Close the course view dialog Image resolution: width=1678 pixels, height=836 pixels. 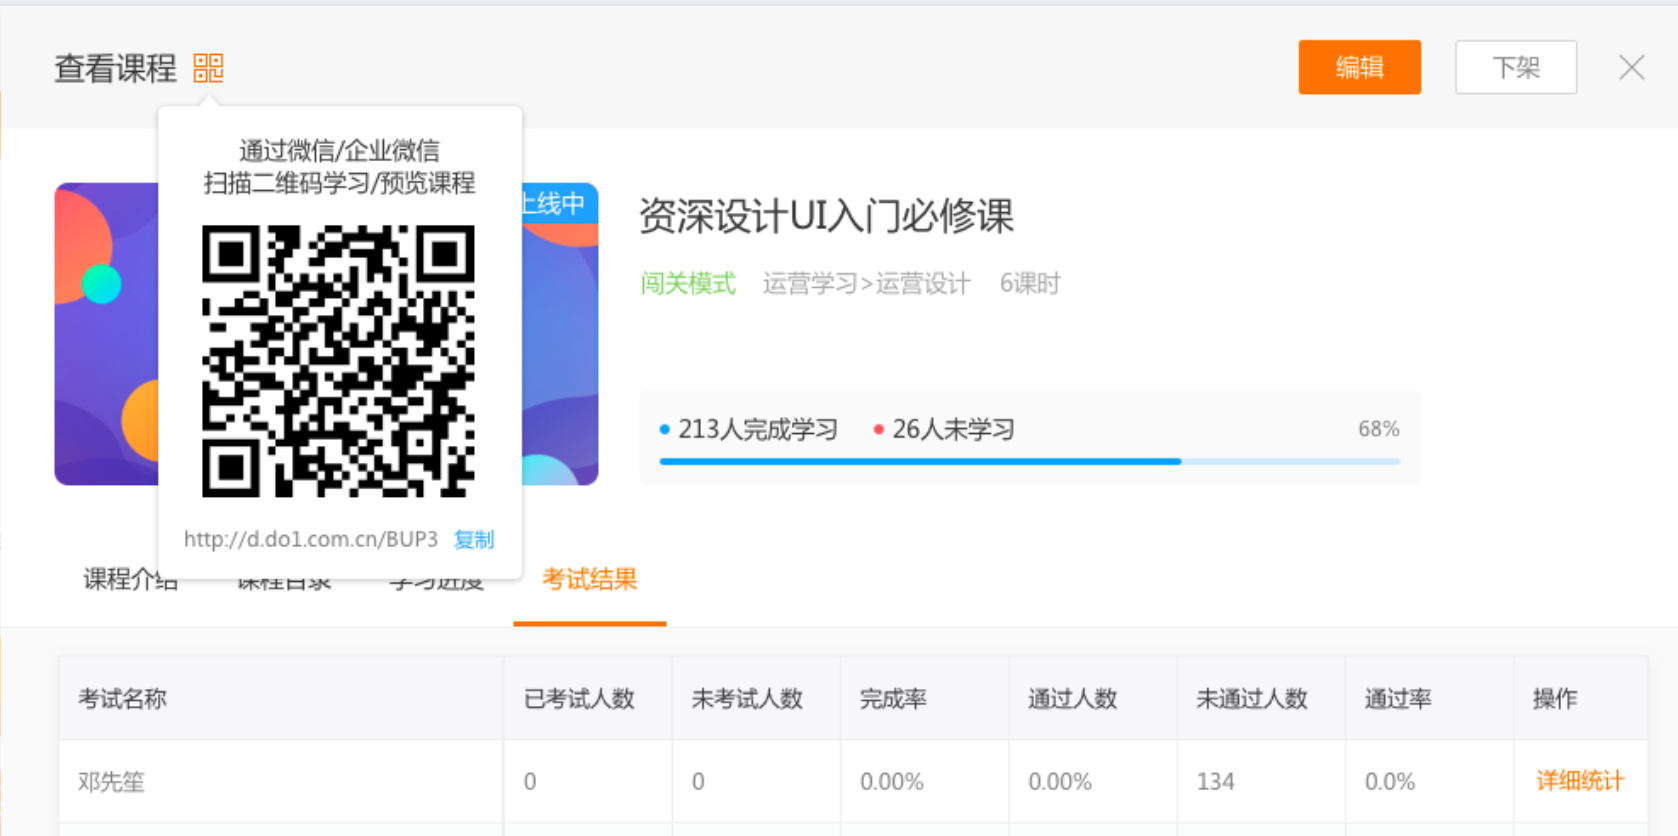tap(1631, 68)
